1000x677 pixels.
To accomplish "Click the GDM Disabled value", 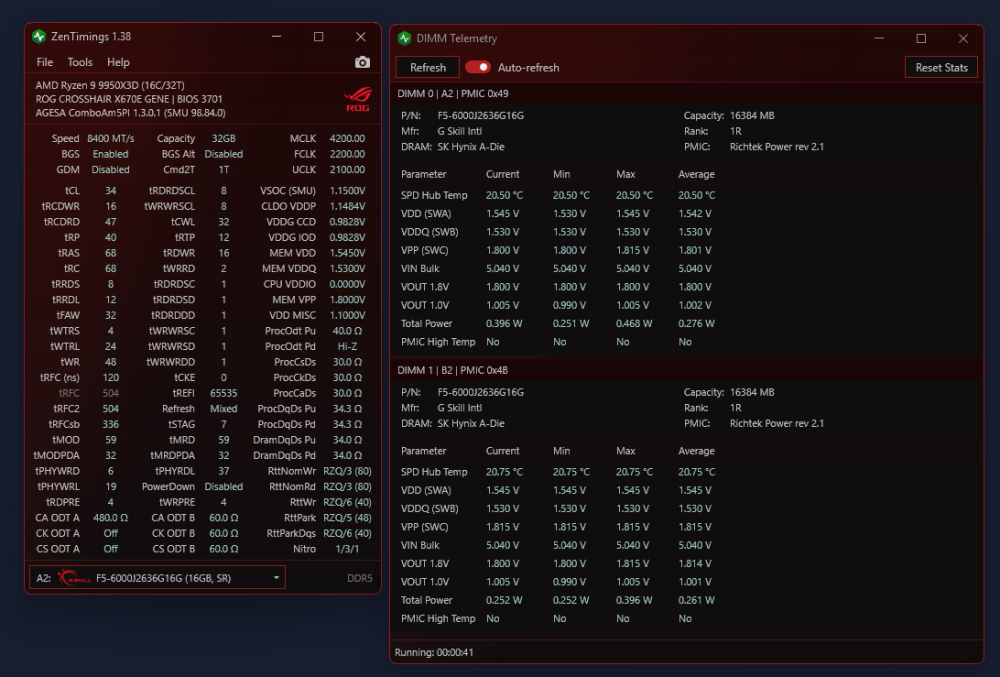I will 110,170.
